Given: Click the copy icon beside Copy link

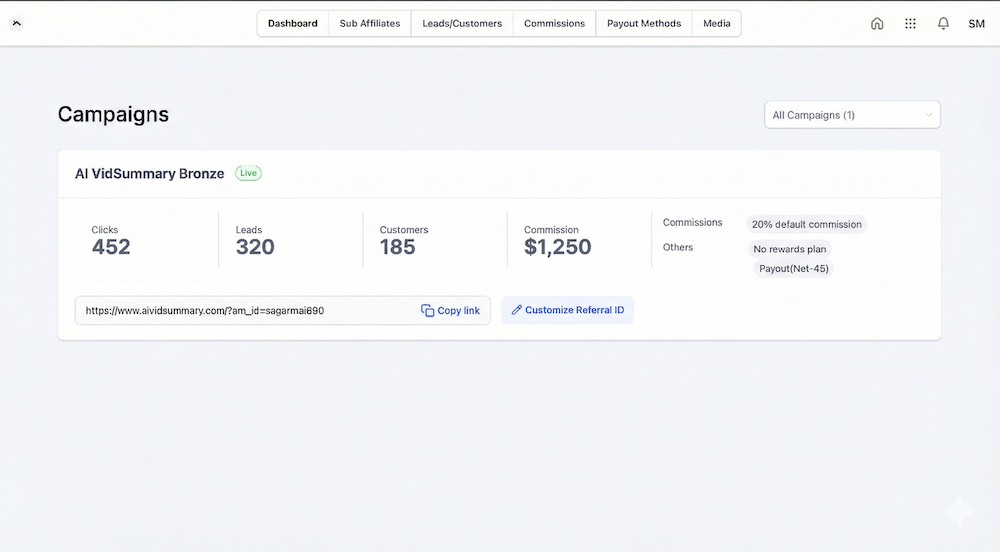Looking at the screenshot, I should [427, 310].
